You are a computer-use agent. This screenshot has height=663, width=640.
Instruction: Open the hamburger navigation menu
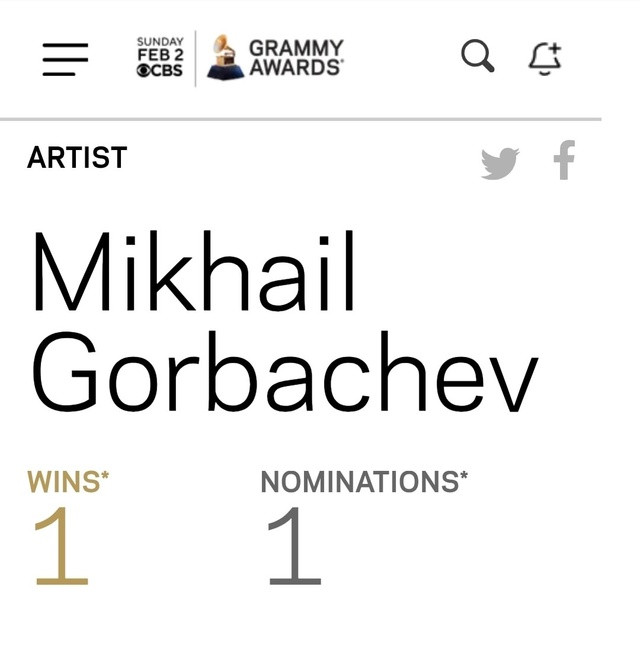coord(65,58)
